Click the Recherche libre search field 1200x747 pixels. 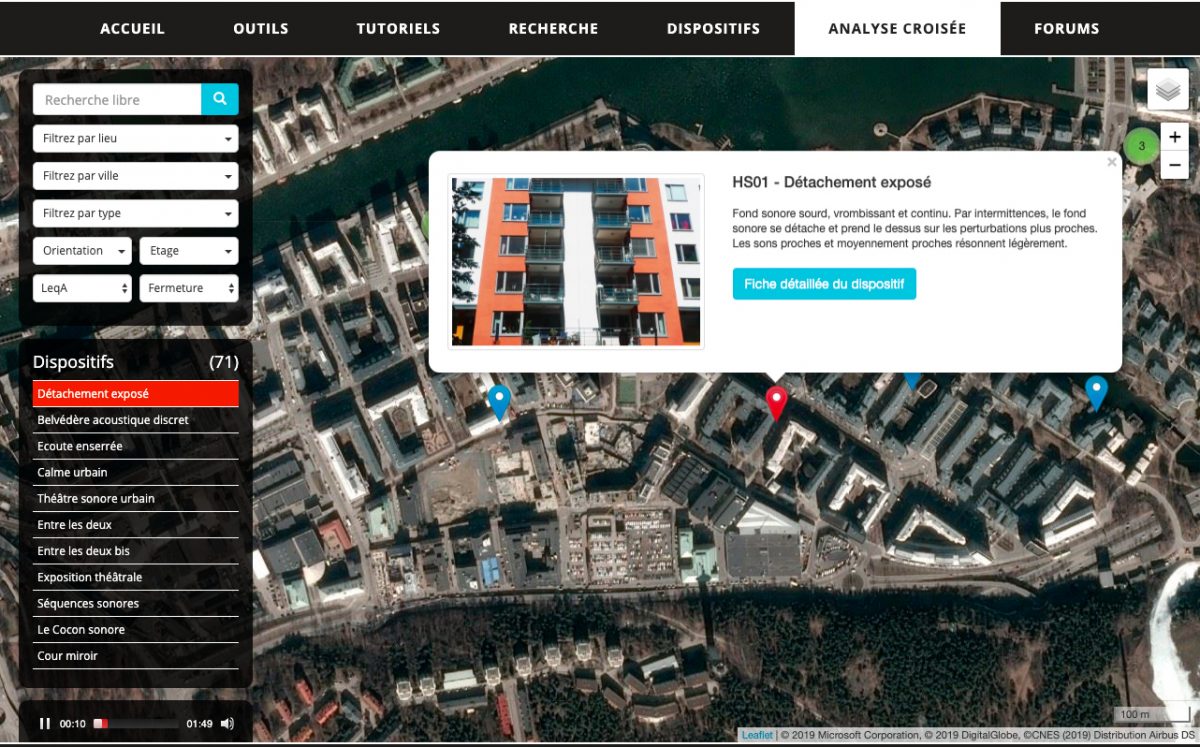[117, 99]
